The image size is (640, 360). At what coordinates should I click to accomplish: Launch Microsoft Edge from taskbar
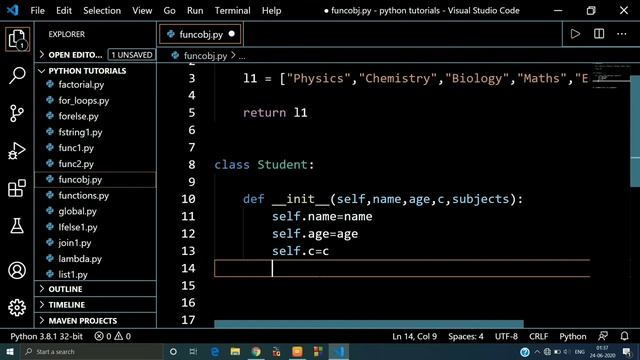tap(215, 351)
